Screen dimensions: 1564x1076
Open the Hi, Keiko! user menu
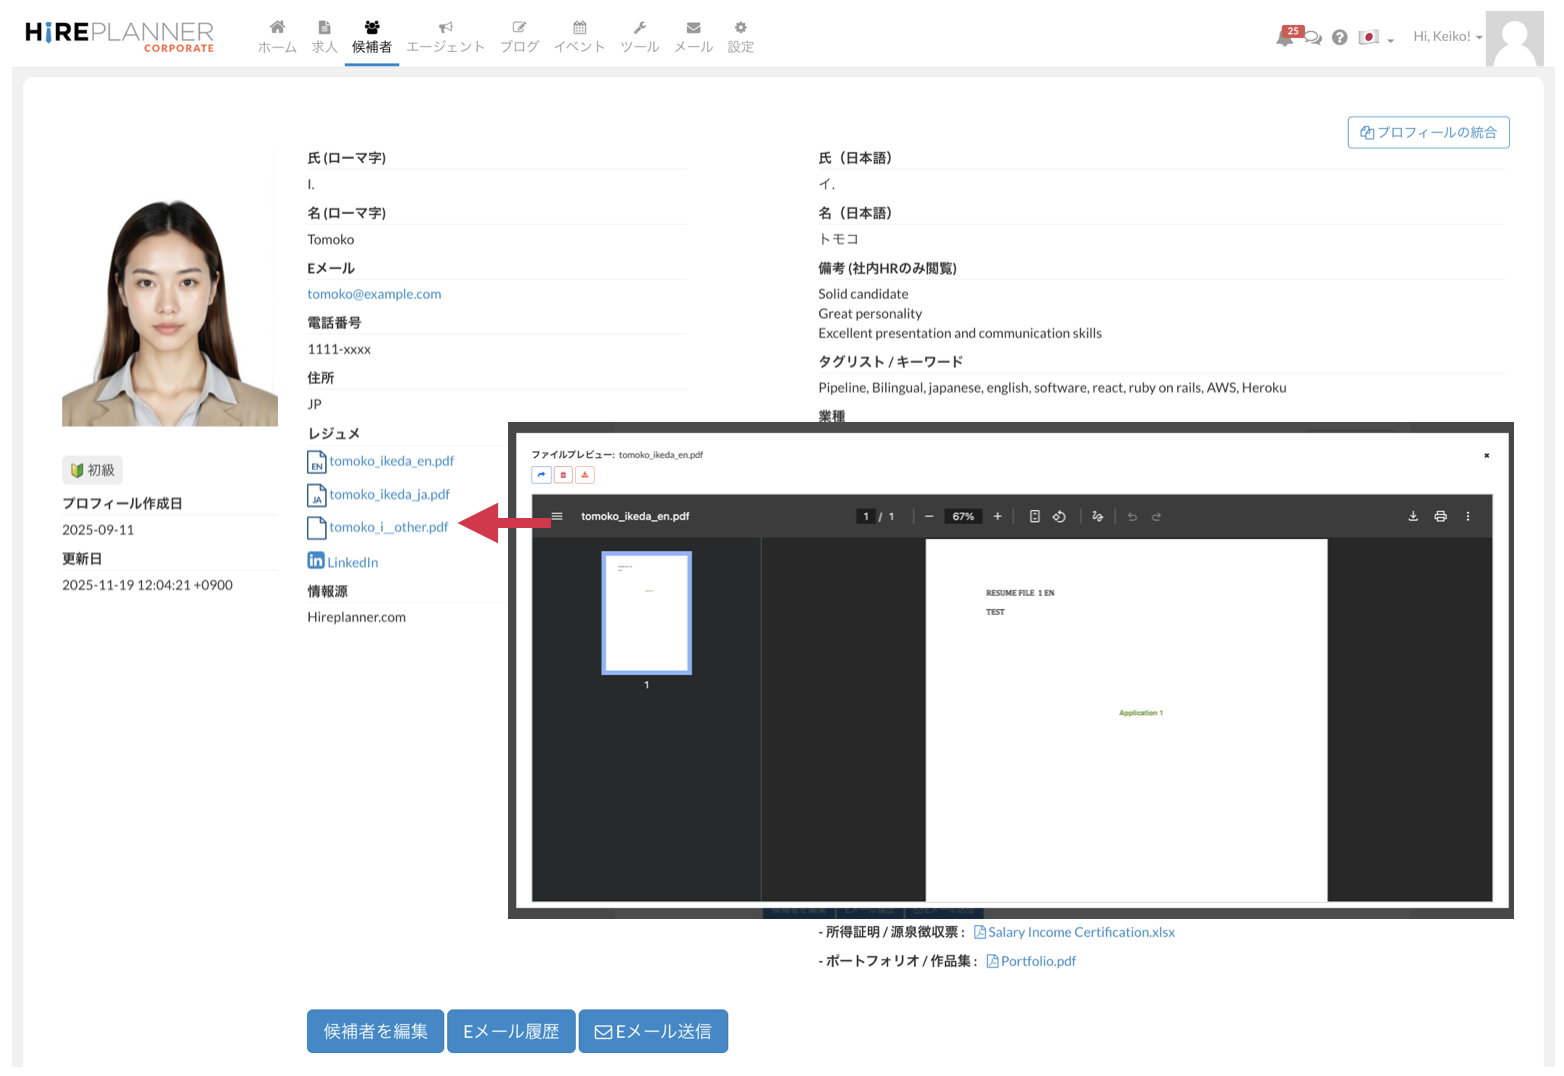1446,36
